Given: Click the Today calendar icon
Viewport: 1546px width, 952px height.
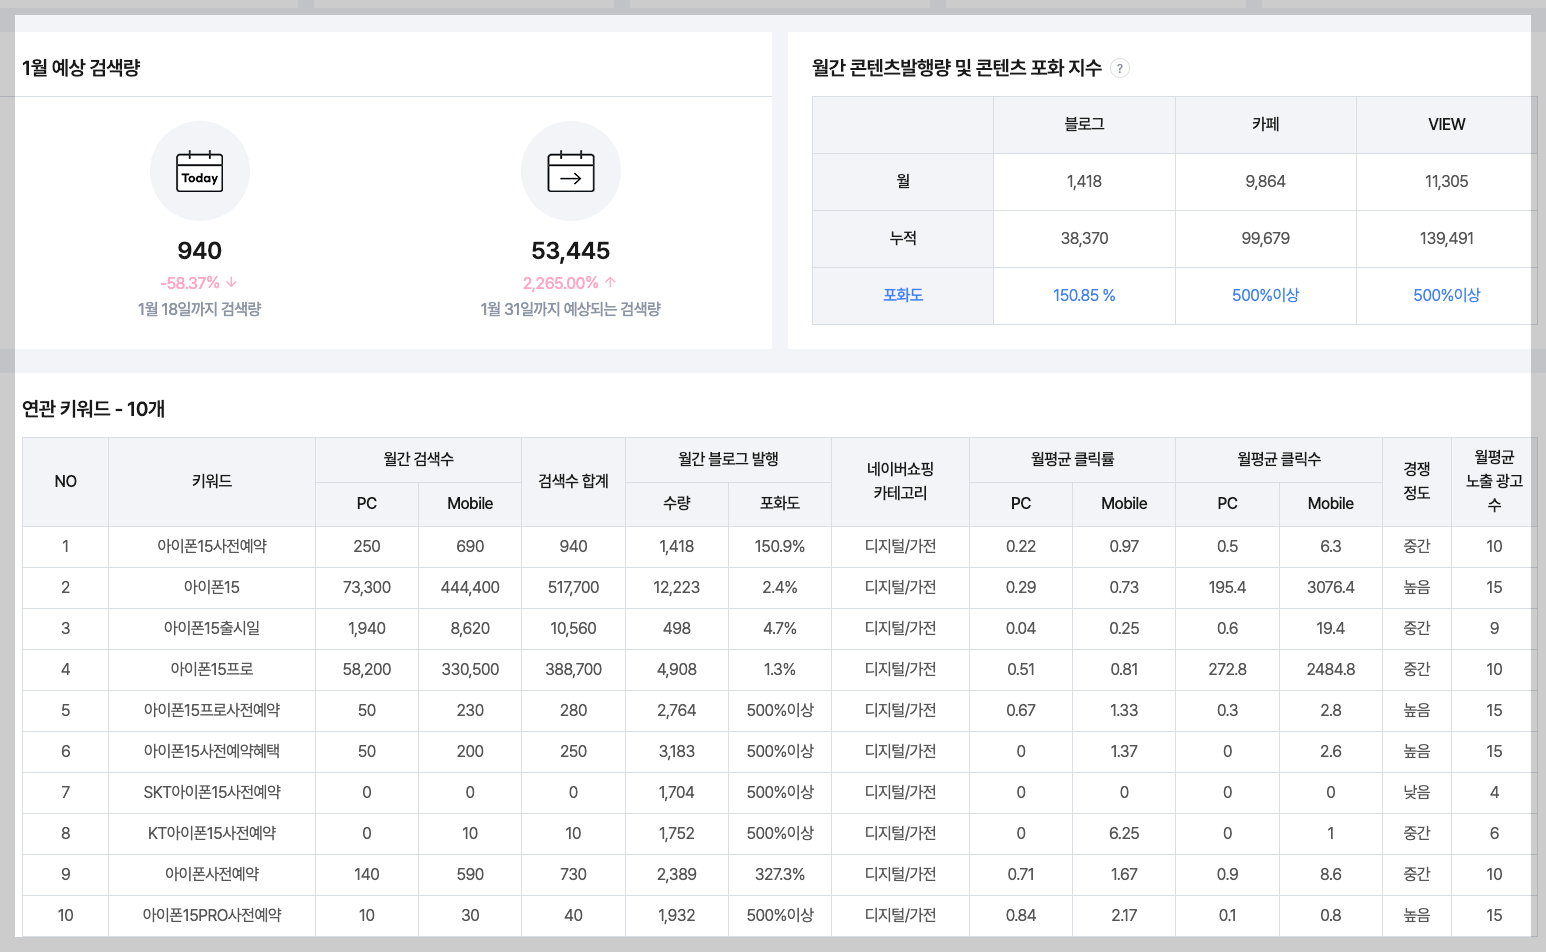Looking at the screenshot, I should point(200,171).
